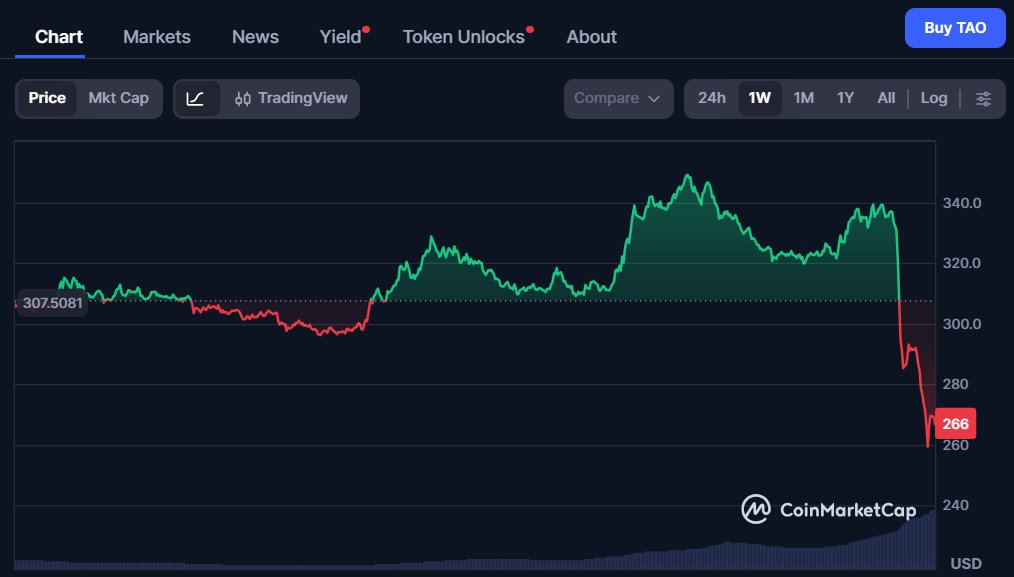Enable Log scale on chart
The width and height of the screenshot is (1014, 577).
934,98
